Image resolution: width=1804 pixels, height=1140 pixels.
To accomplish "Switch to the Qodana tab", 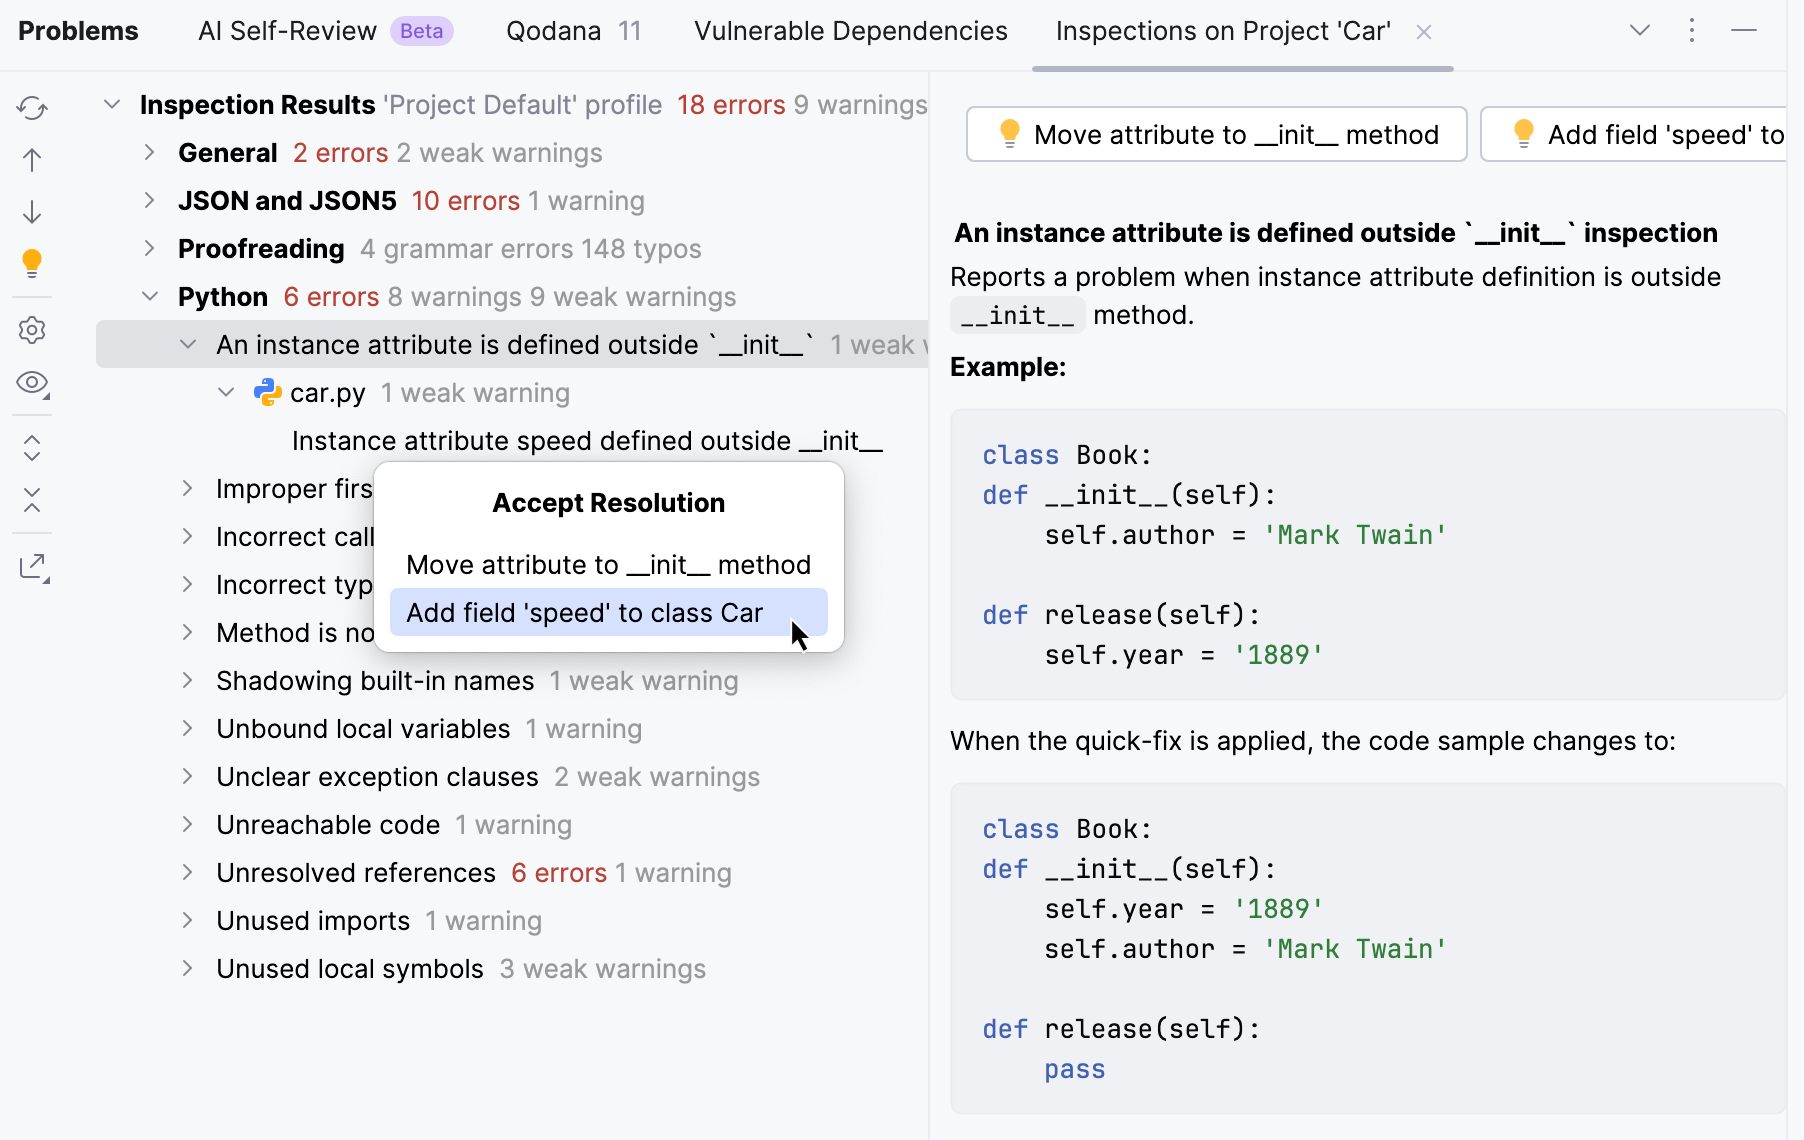I will point(573,31).
